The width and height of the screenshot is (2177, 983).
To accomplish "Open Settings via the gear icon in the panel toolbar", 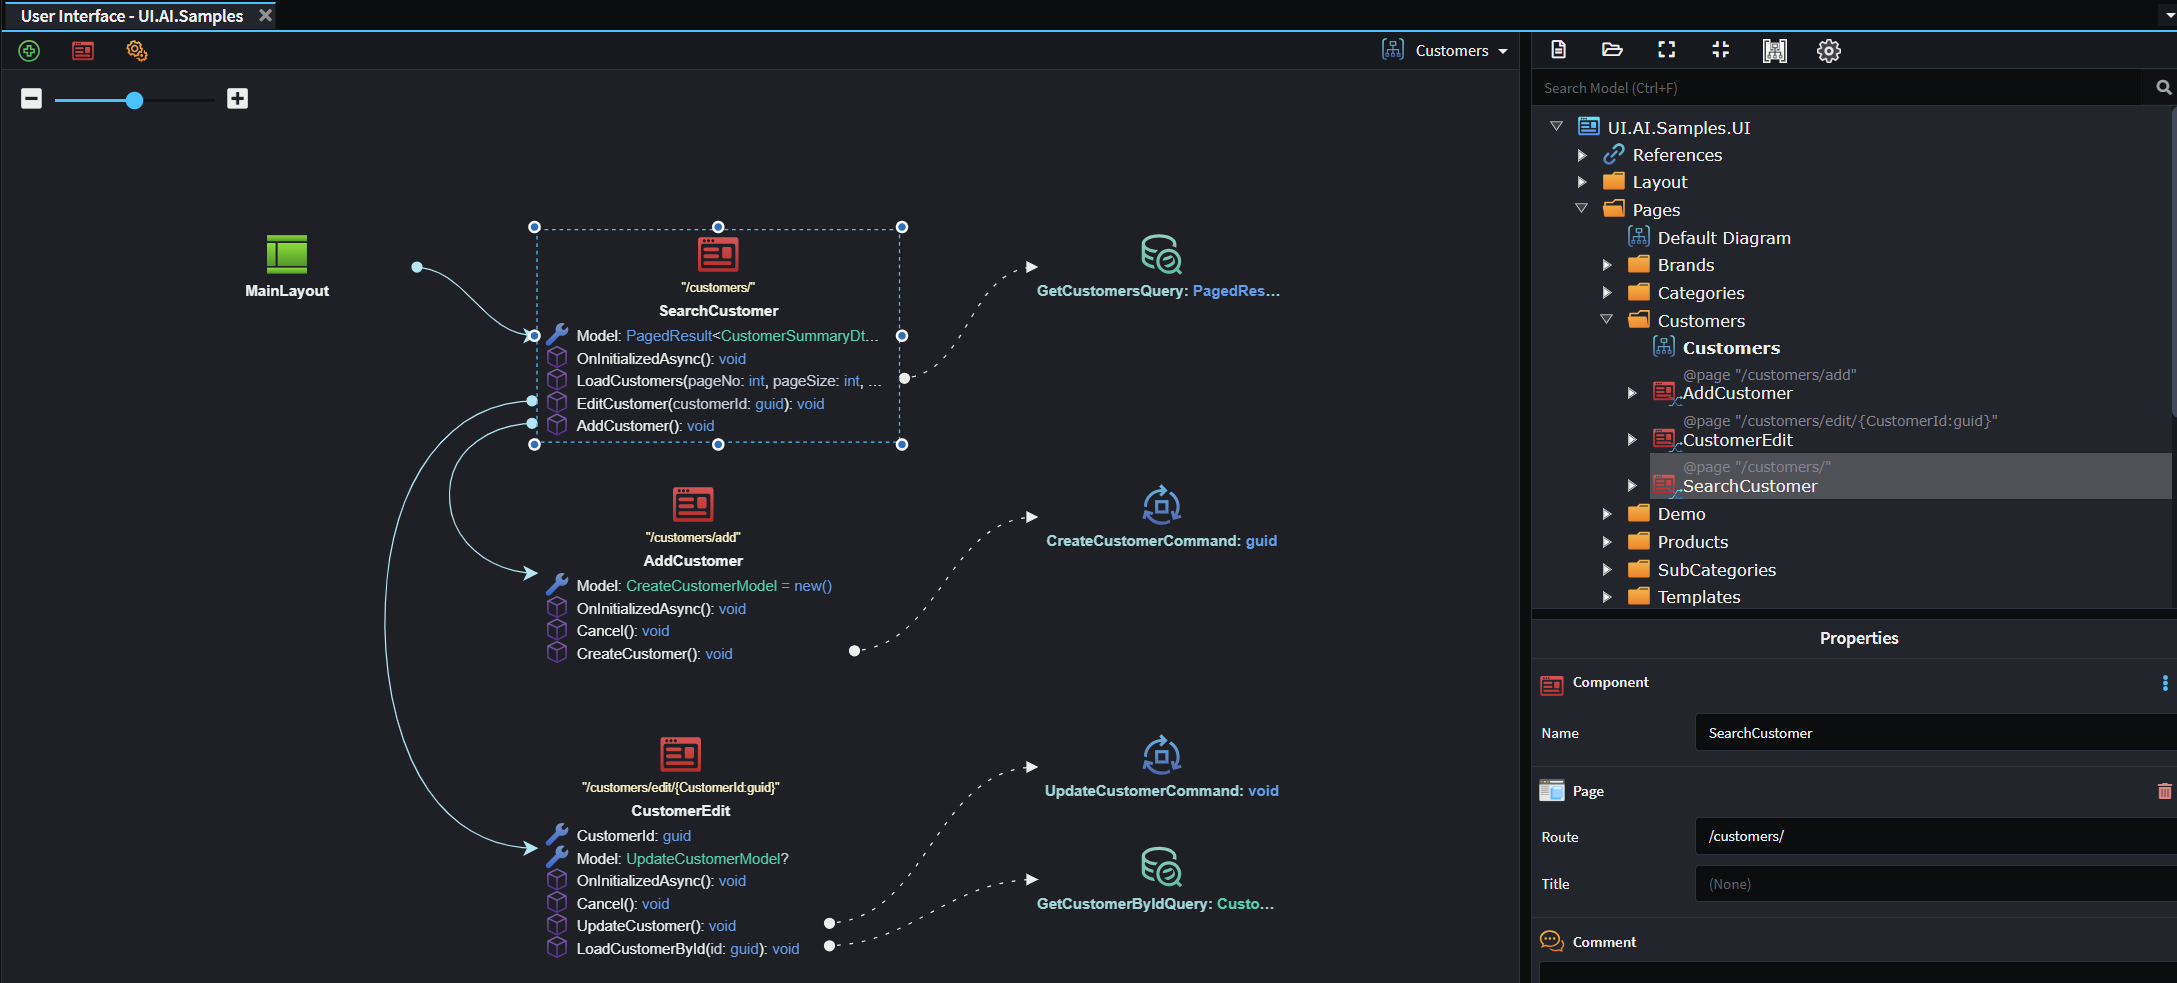I will click(1828, 50).
